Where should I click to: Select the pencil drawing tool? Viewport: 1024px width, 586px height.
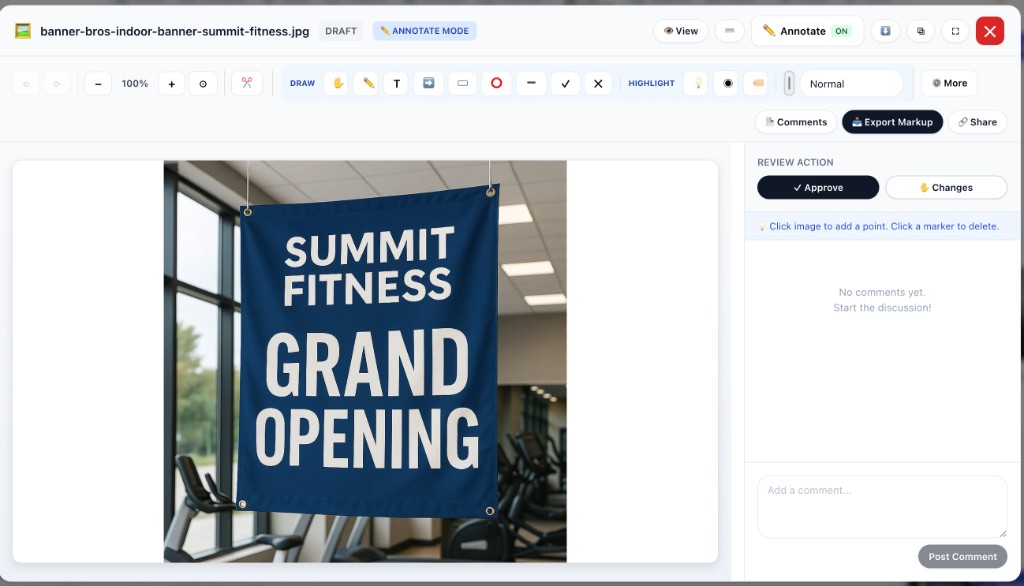(366, 83)
